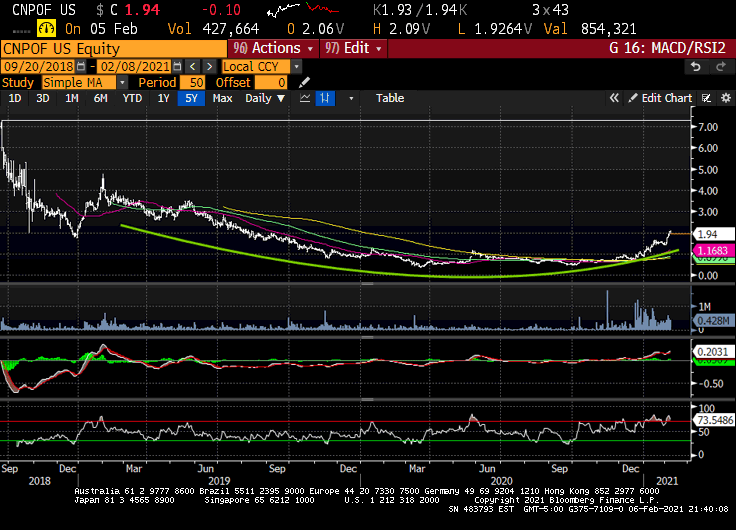
Task: Expand the Local CCY currency dropdown
Action: (x=296, y=67)
